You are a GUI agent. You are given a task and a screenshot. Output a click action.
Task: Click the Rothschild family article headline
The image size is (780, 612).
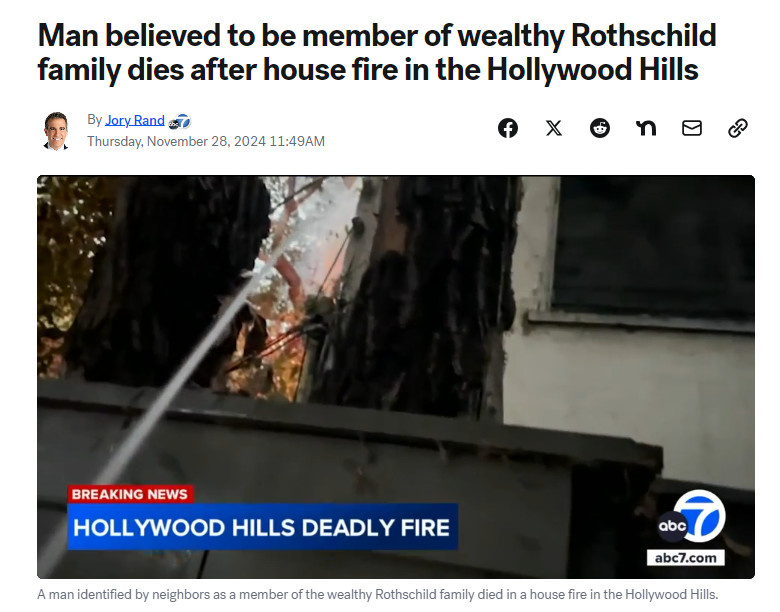point(377,52)
